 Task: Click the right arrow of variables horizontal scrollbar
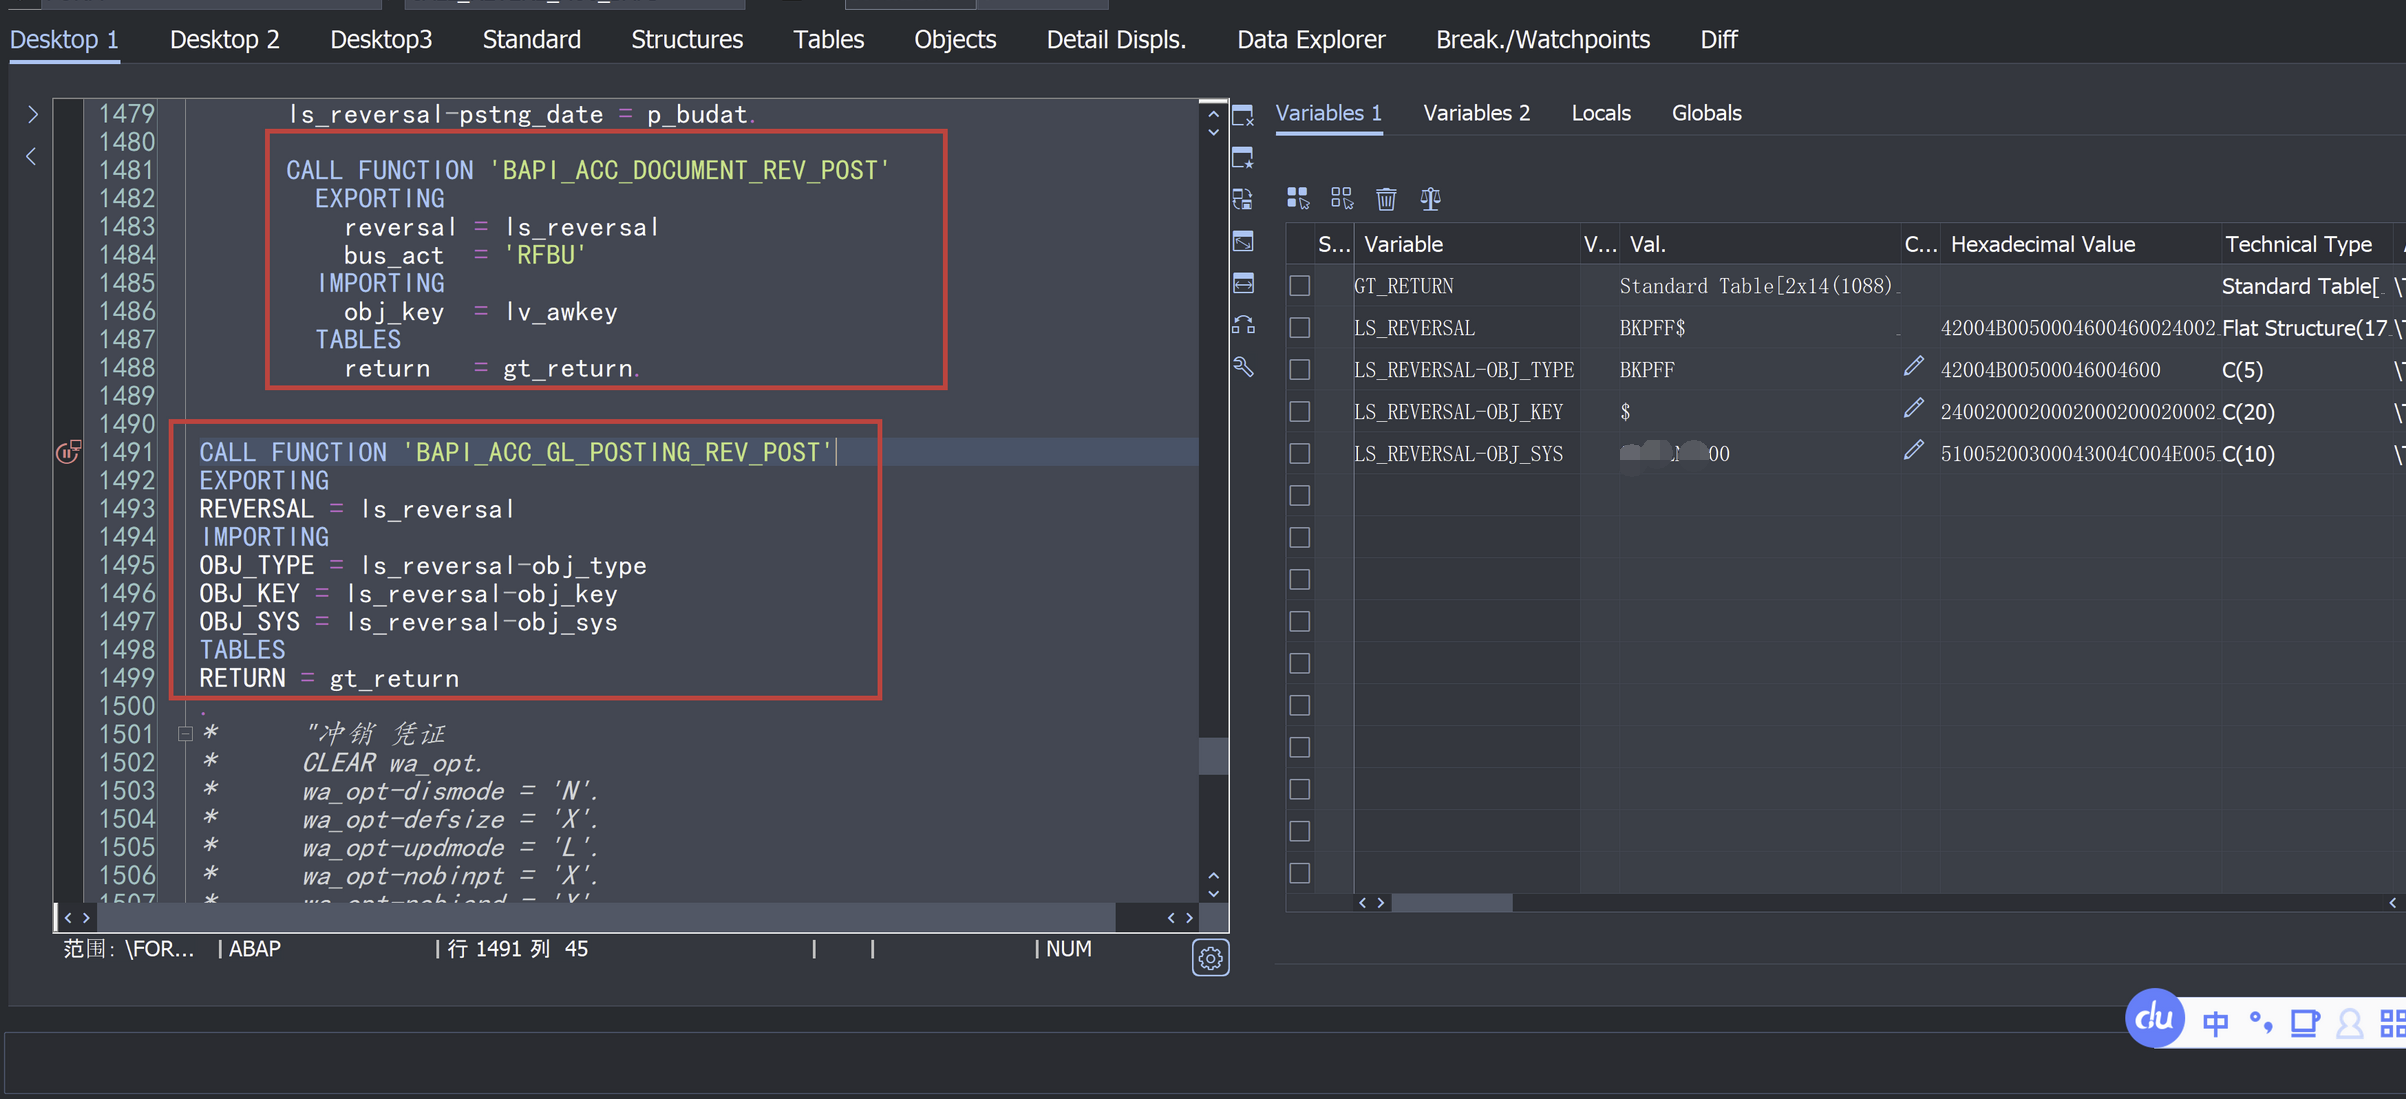[x=1381, y=903]
